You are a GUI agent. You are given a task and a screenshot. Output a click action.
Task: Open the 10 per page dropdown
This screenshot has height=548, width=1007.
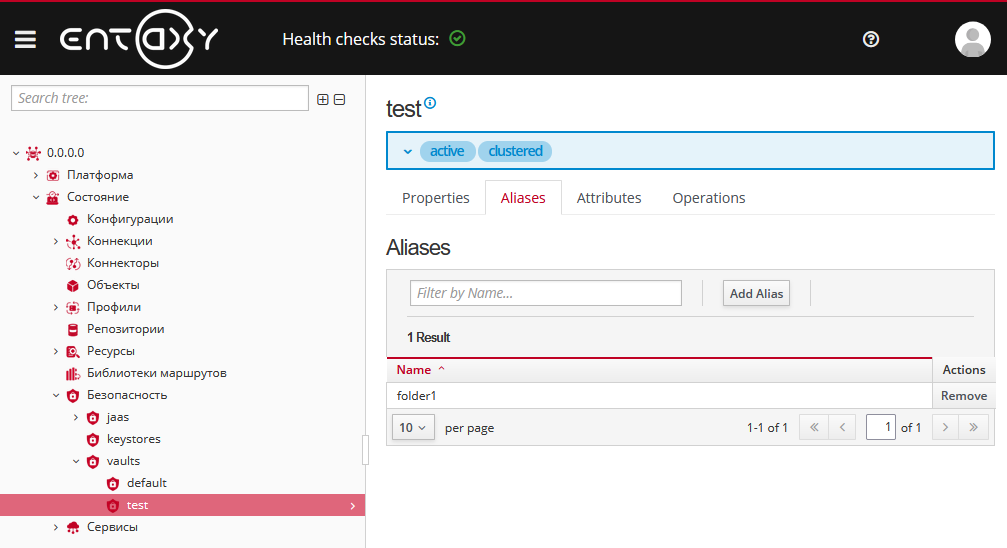click(413, 428)
